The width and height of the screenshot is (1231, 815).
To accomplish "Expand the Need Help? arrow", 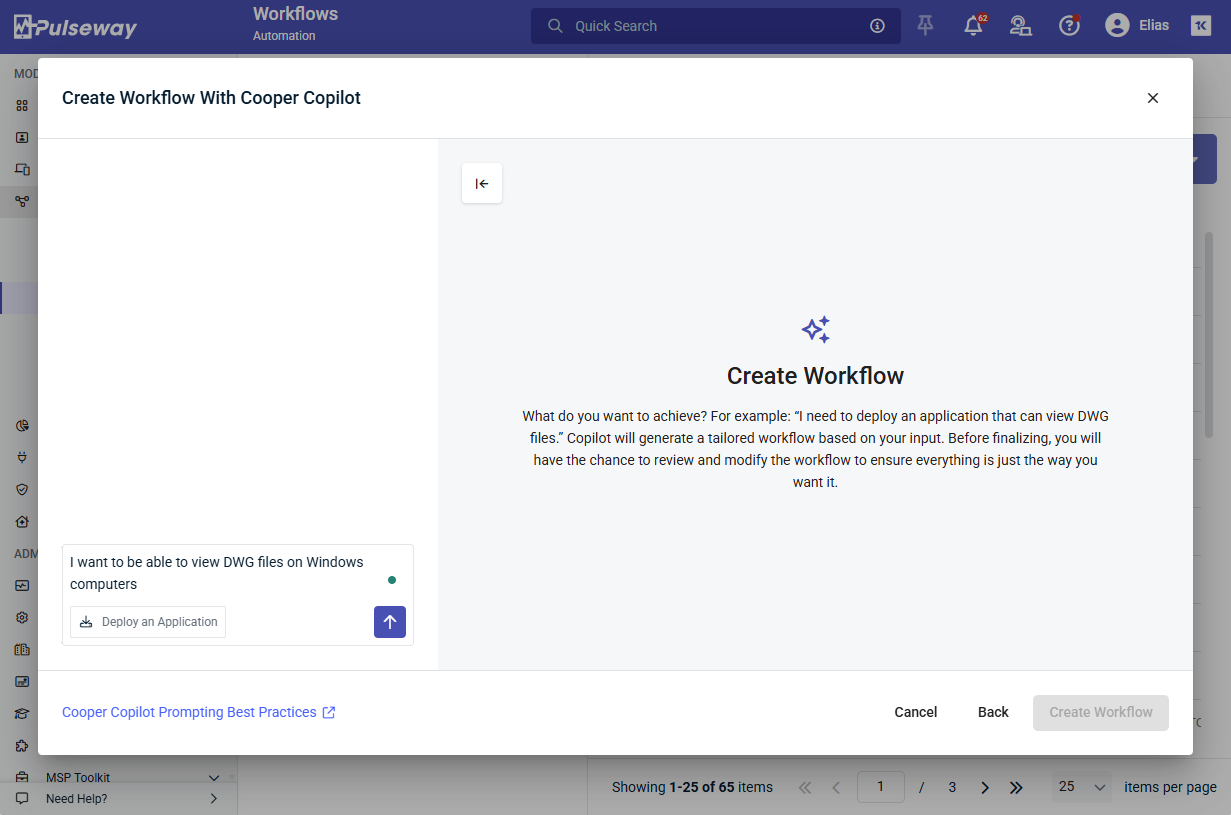I will coord(213,799).
